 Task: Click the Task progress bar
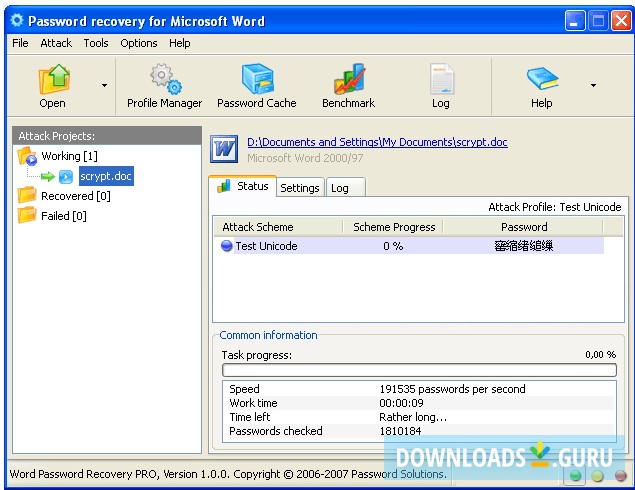click(419, 370)
